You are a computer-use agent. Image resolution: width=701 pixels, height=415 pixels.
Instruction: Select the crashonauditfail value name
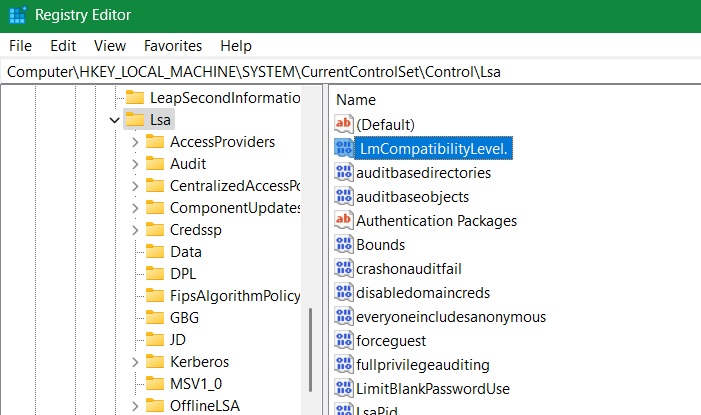(409, 269)
